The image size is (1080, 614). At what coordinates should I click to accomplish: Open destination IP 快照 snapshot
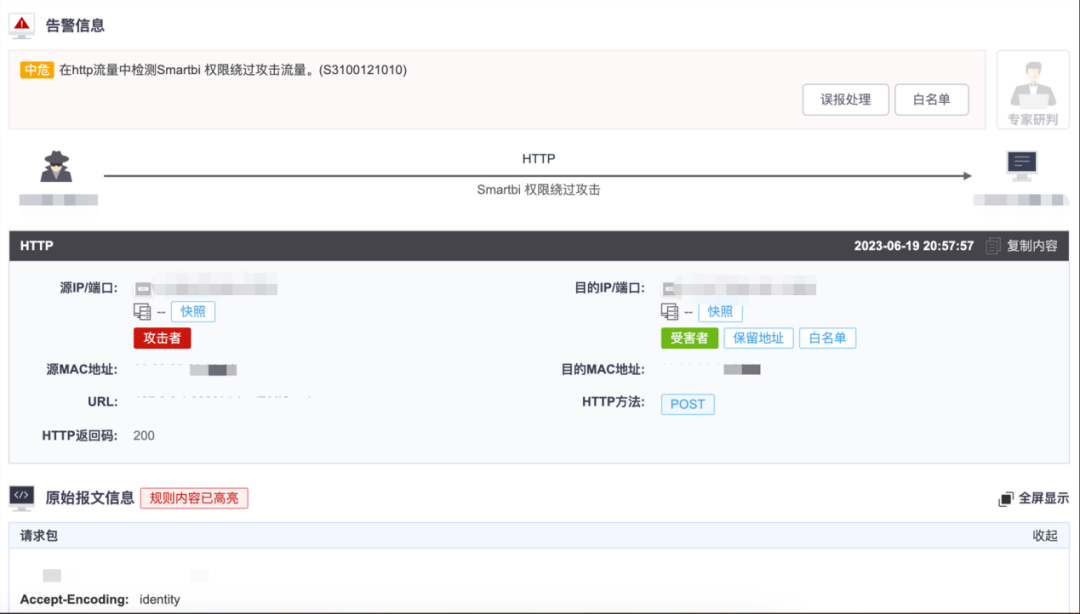coord(720,311)
